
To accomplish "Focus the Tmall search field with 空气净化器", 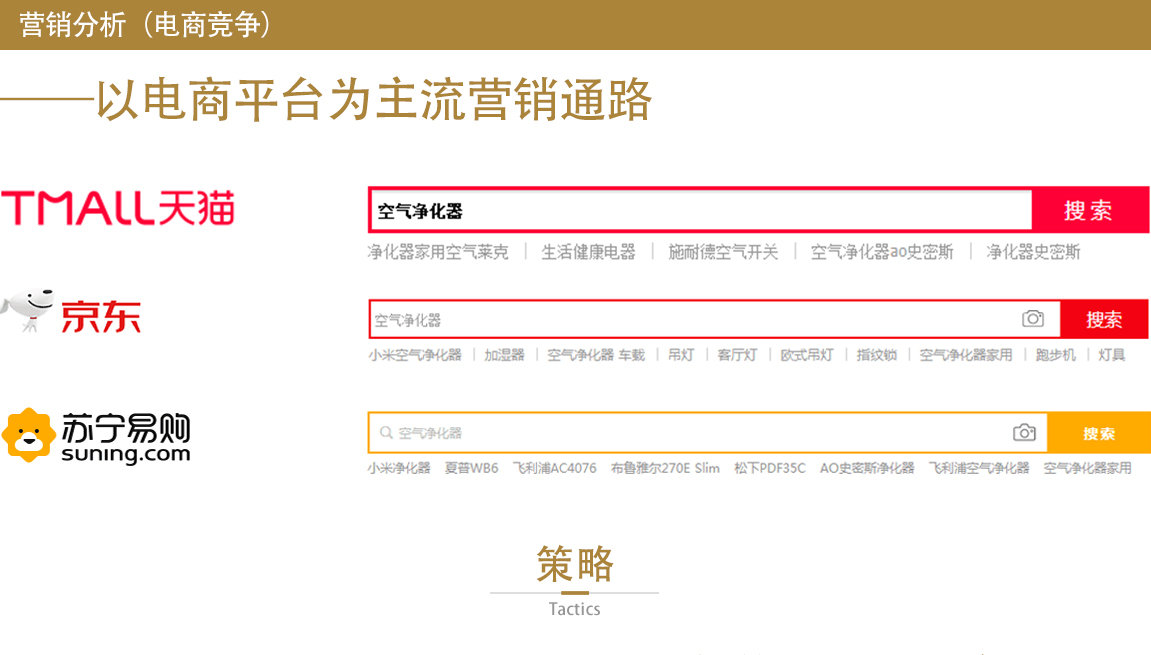I will (x=700, y=211).
